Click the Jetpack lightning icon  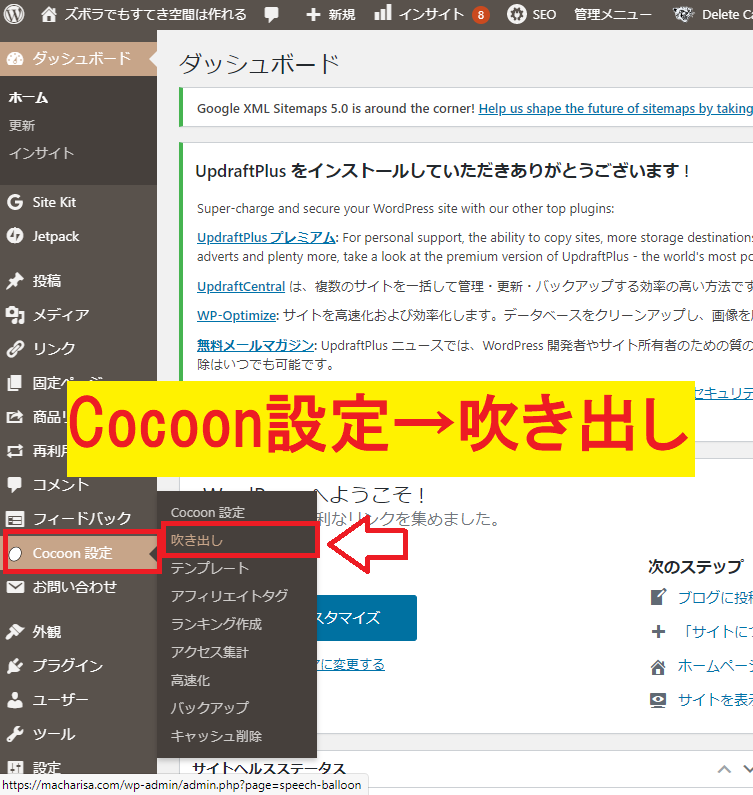tap(15, 236)
